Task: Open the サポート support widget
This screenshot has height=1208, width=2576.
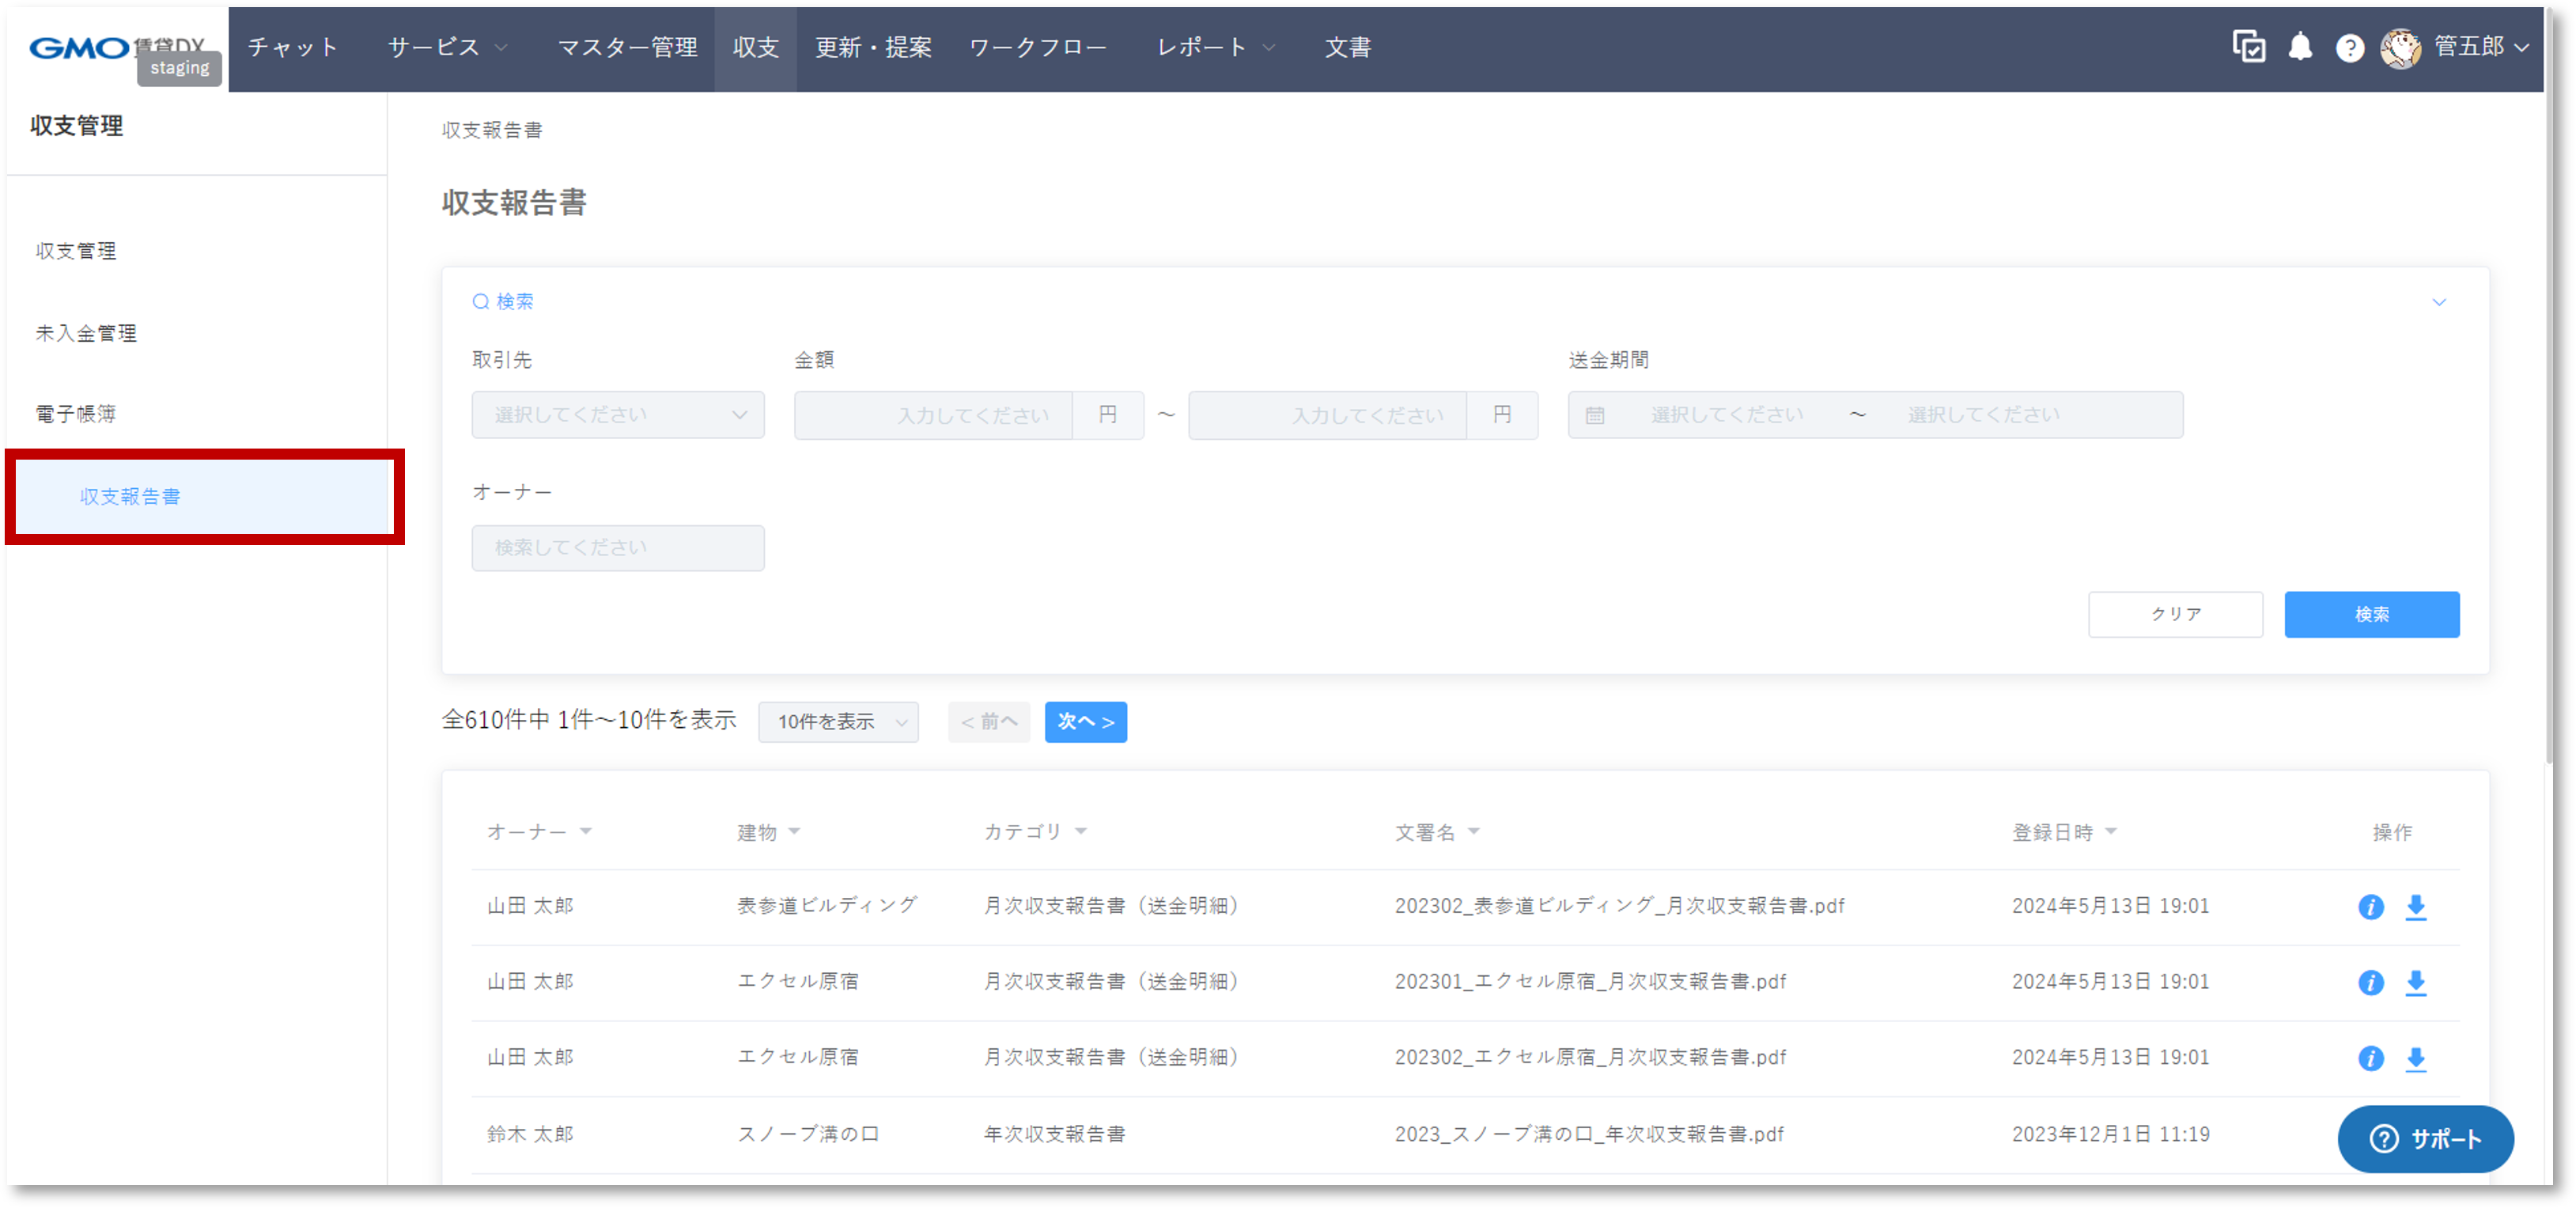Action: point(2426,1139)
